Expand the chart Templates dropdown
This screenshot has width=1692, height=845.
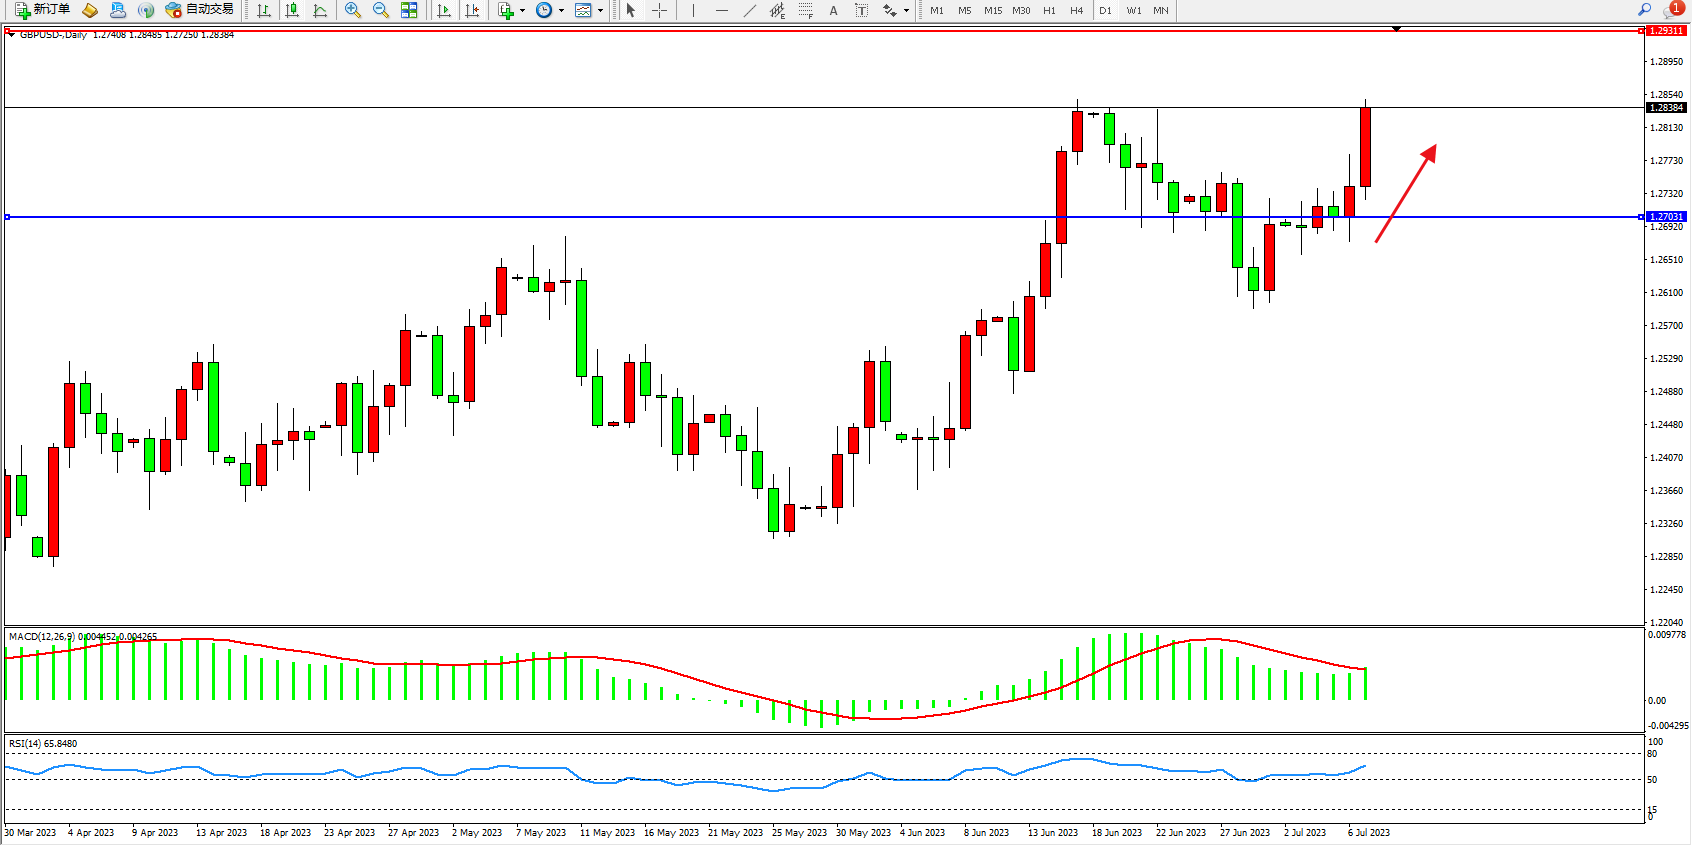[600, 10]
